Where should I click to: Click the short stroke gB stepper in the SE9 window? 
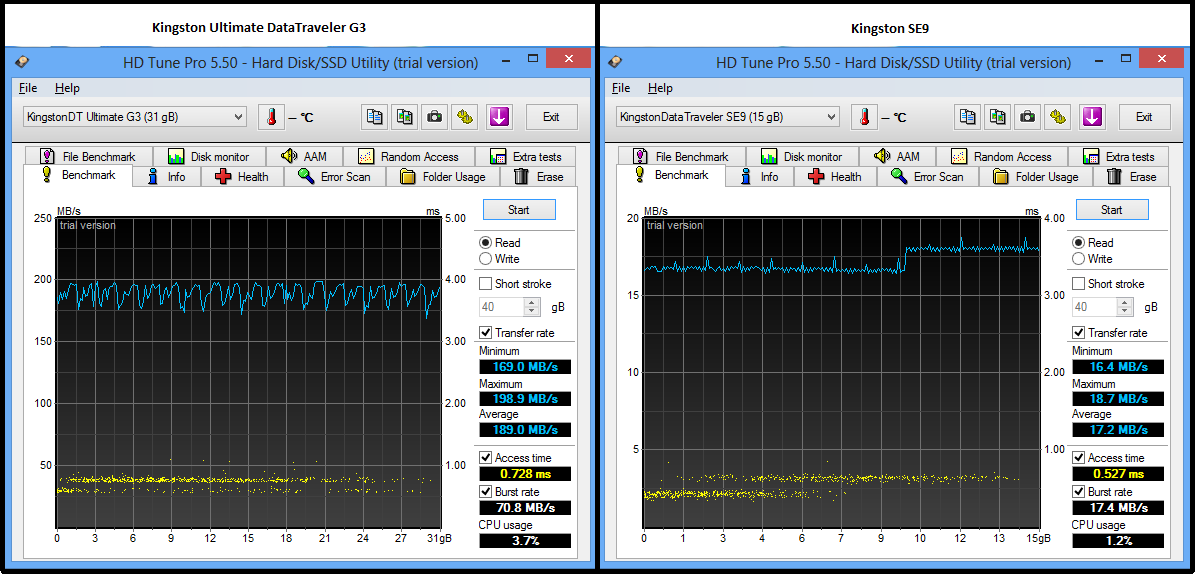click(1125, 306)
